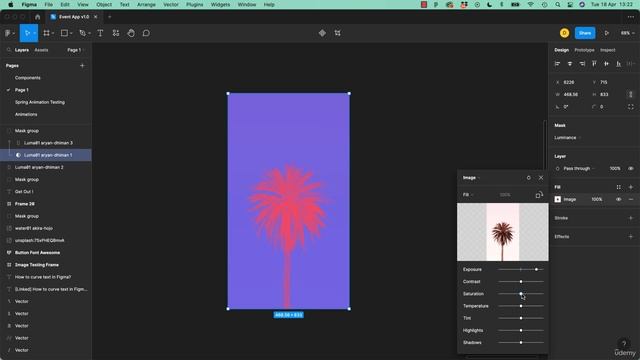Adjust the Saturation slider handle
Screen dimensions: 640x360
521,293
